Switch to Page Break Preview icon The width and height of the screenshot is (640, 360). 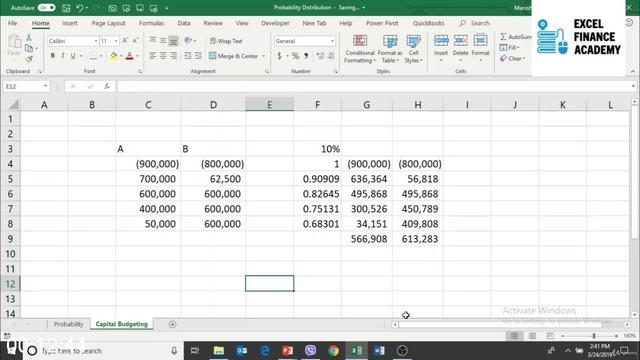[550, 336]
